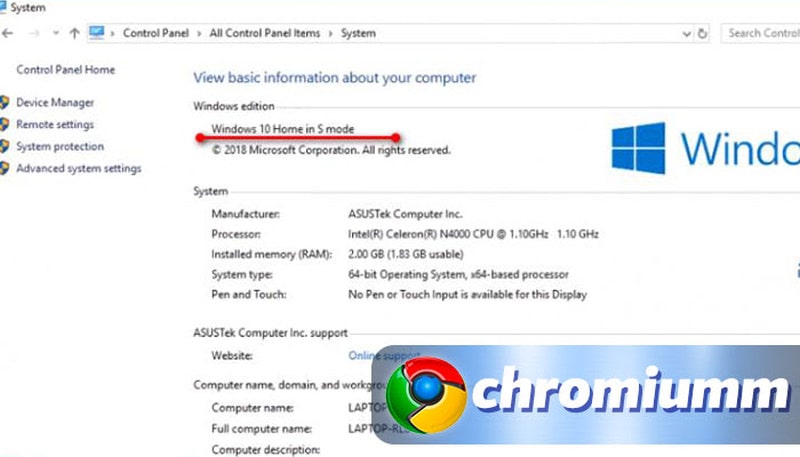The width and height of the screenshot is (800, 457).
Task: Select '2.00 GB (1.83 GB usable)' value
Action: click(x=406, y=254)
